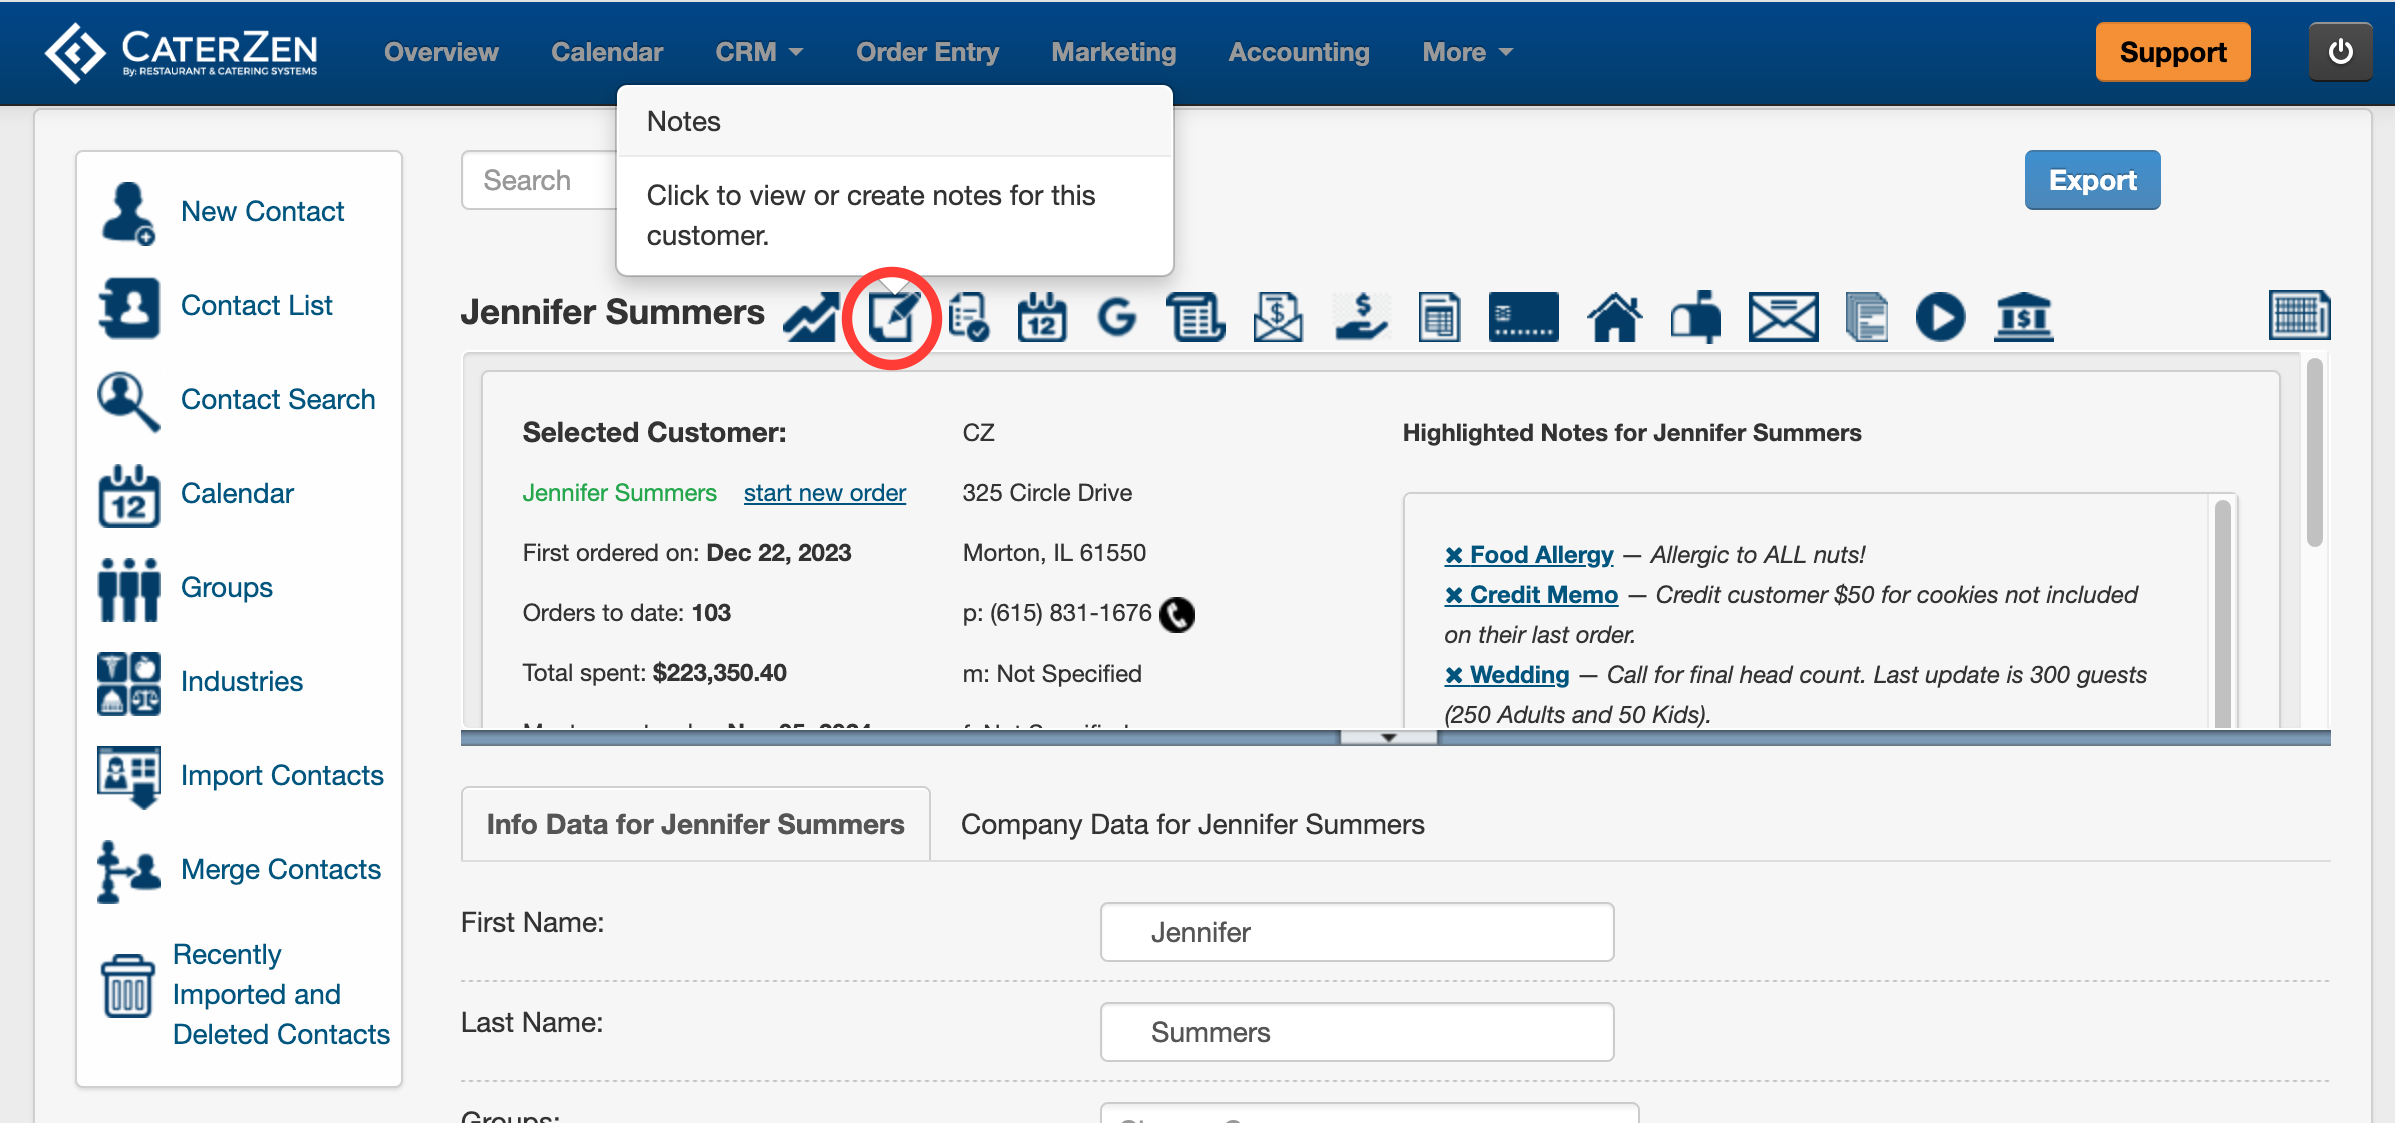Click into the First Name field
The width and height of the screenshot is (2395, 1123).
1356,932
